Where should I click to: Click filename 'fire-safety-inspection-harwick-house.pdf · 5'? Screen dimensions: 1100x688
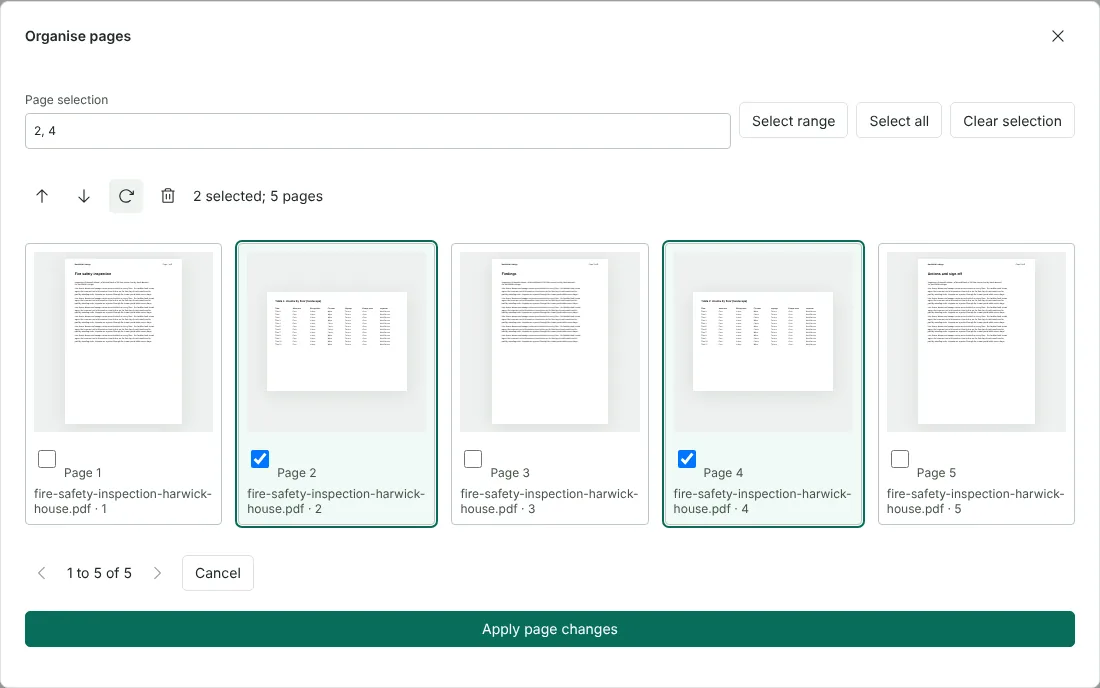pyautogui.click(x=976, y=501)
